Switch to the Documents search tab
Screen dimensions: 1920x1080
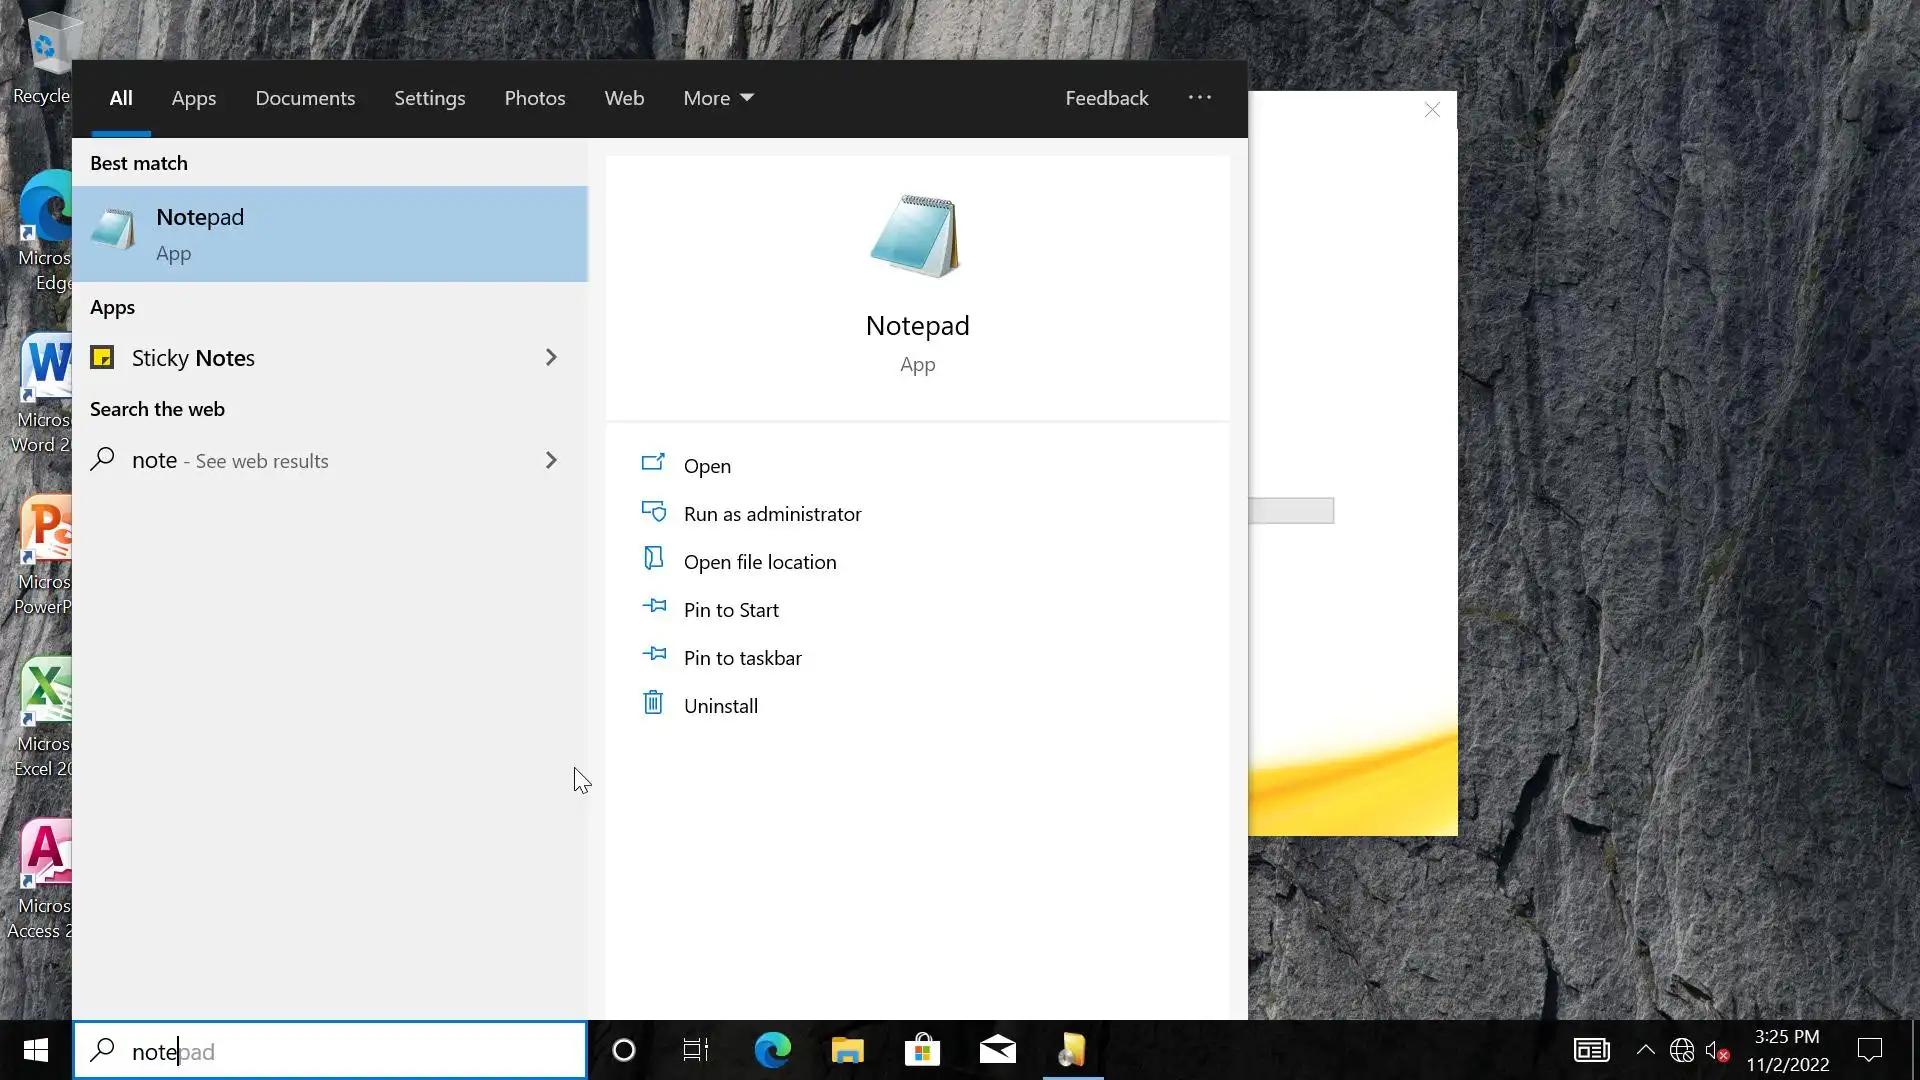click(305, 98)
